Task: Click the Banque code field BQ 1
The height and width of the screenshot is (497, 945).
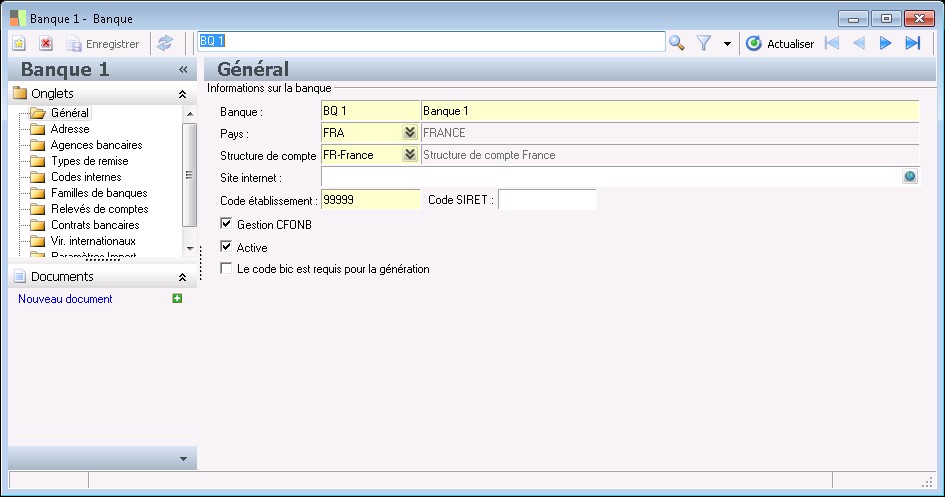Action: [370, 111]
